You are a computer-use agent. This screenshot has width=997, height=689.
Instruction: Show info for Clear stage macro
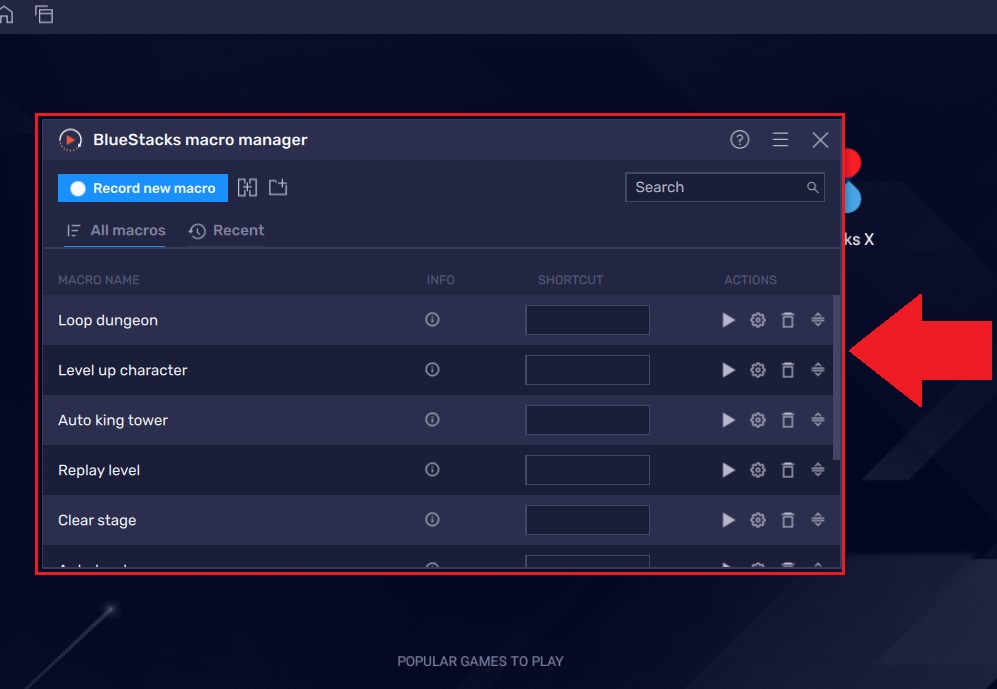click(432, 520)
